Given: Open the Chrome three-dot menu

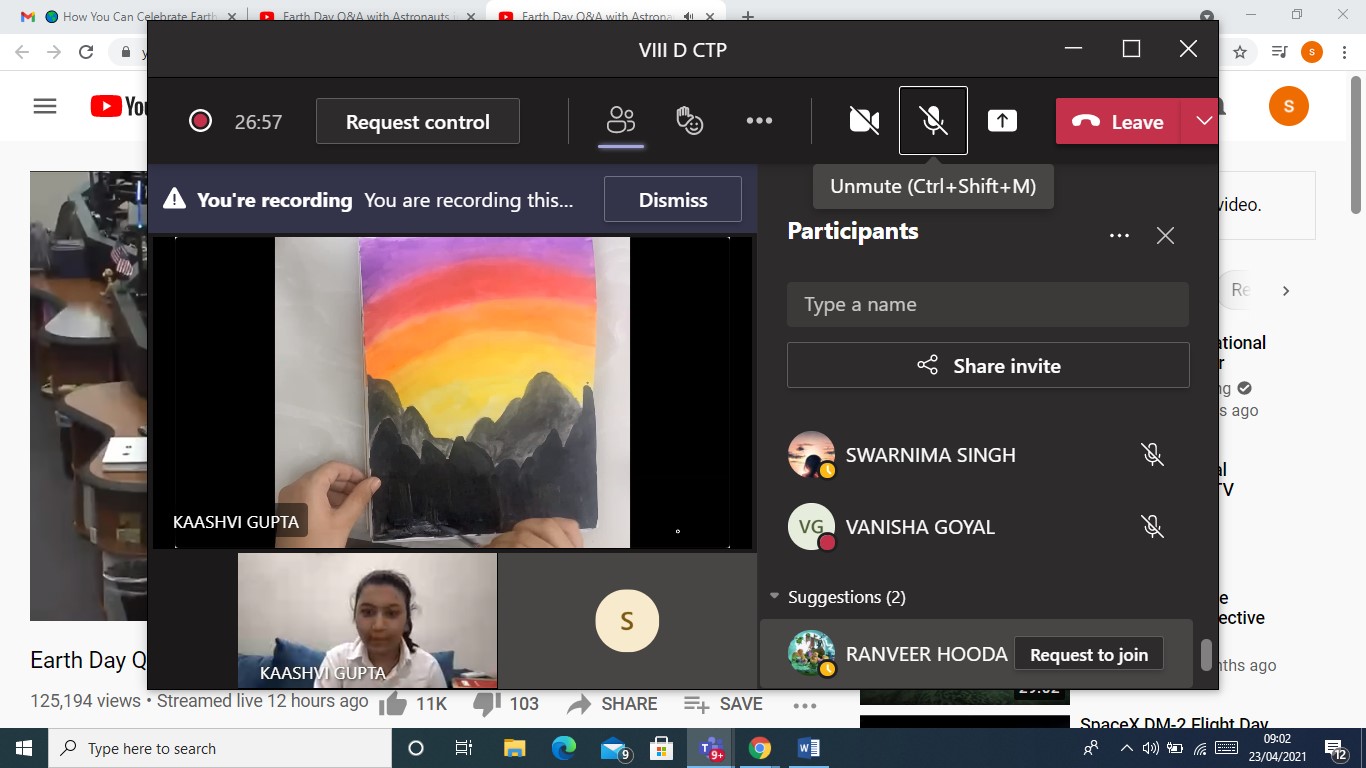Looking at the screenshot, I should pyautogui.click(x=1346, y=52).
